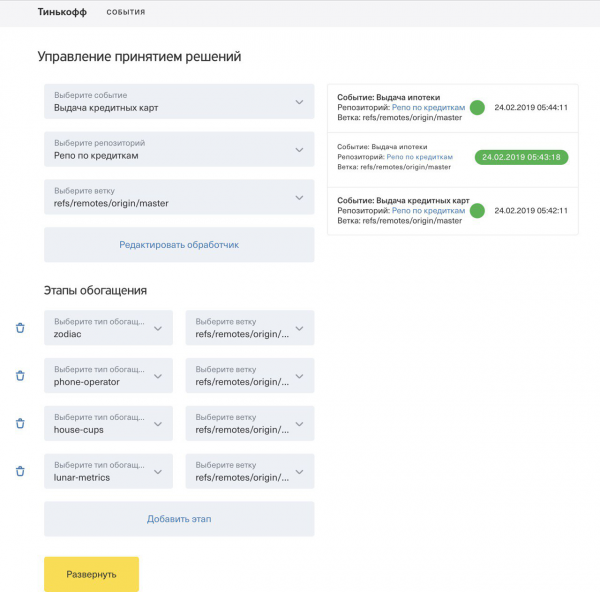Click green timestamp badge 24.02.2019 05:43:18
600x592 pixels.
click(x=520, y=158)
